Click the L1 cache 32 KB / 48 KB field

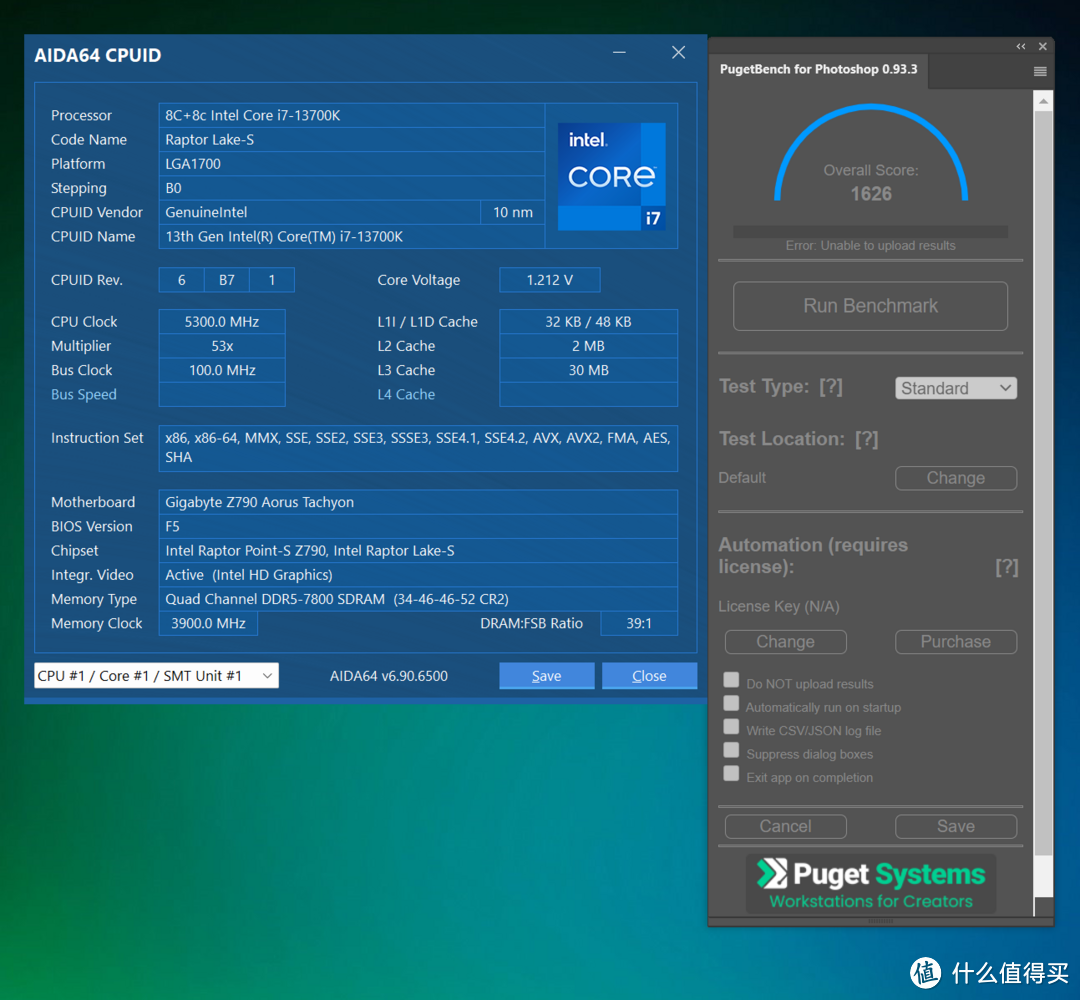pyautogui.click(x=588, y=322)
